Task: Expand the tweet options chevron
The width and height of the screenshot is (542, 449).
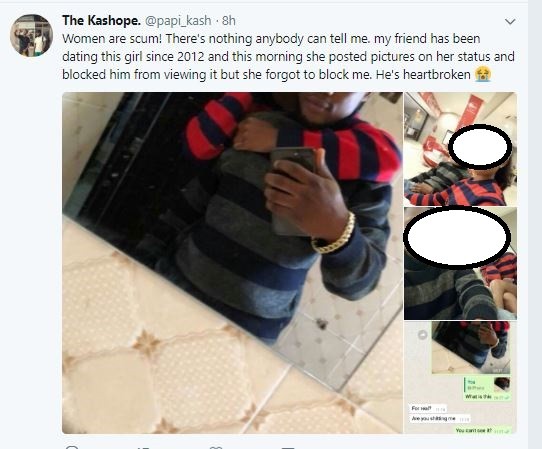Action: pyautogui.click(x=510, y=22)
